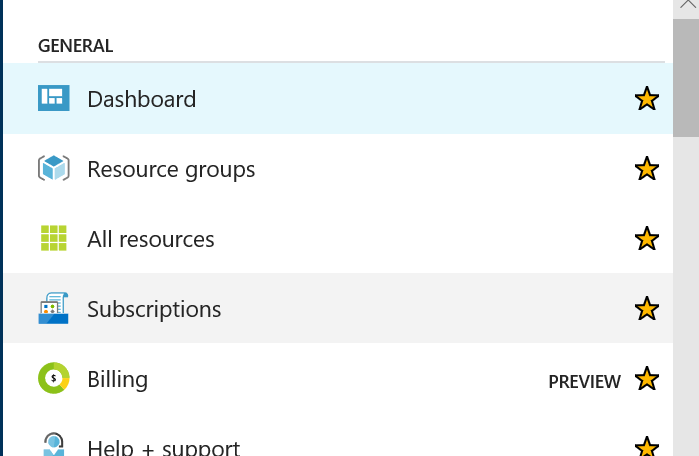
Task: Click the Dashboard tile icon
Action: pyautogui.click(x=53, y=98)
